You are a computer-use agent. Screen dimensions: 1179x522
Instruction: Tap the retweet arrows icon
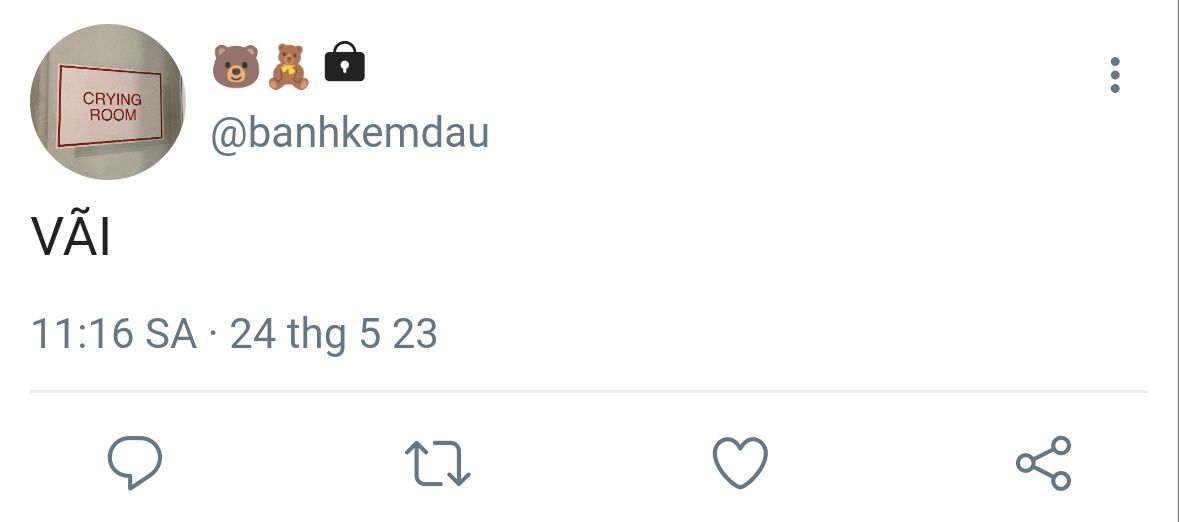(438, 463)
